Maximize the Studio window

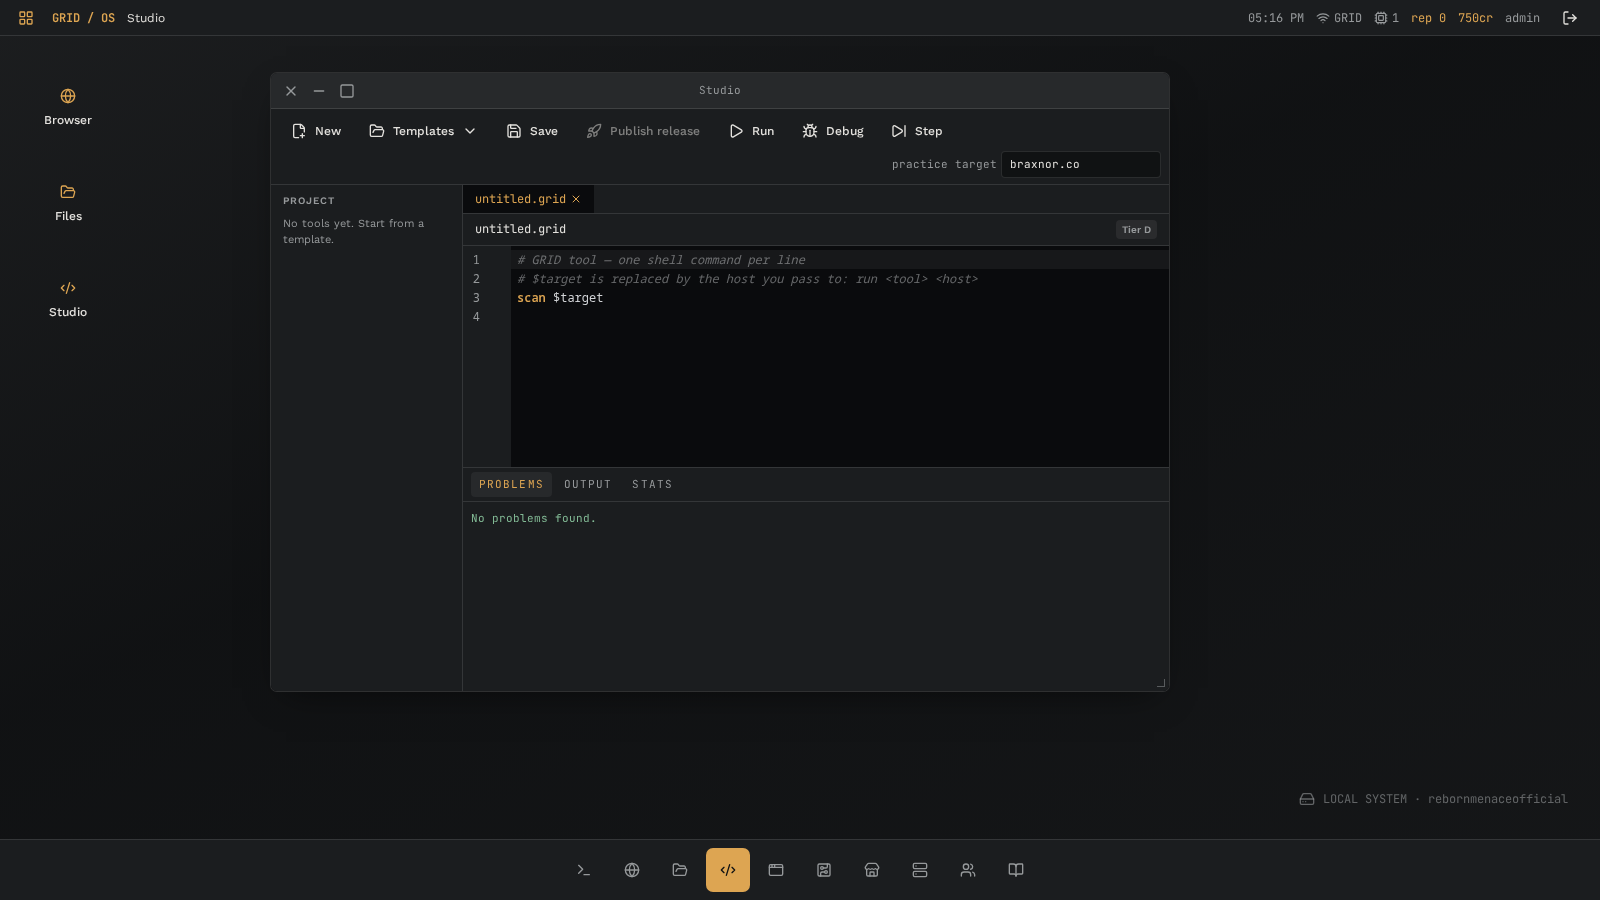click(x=347, y=91)
